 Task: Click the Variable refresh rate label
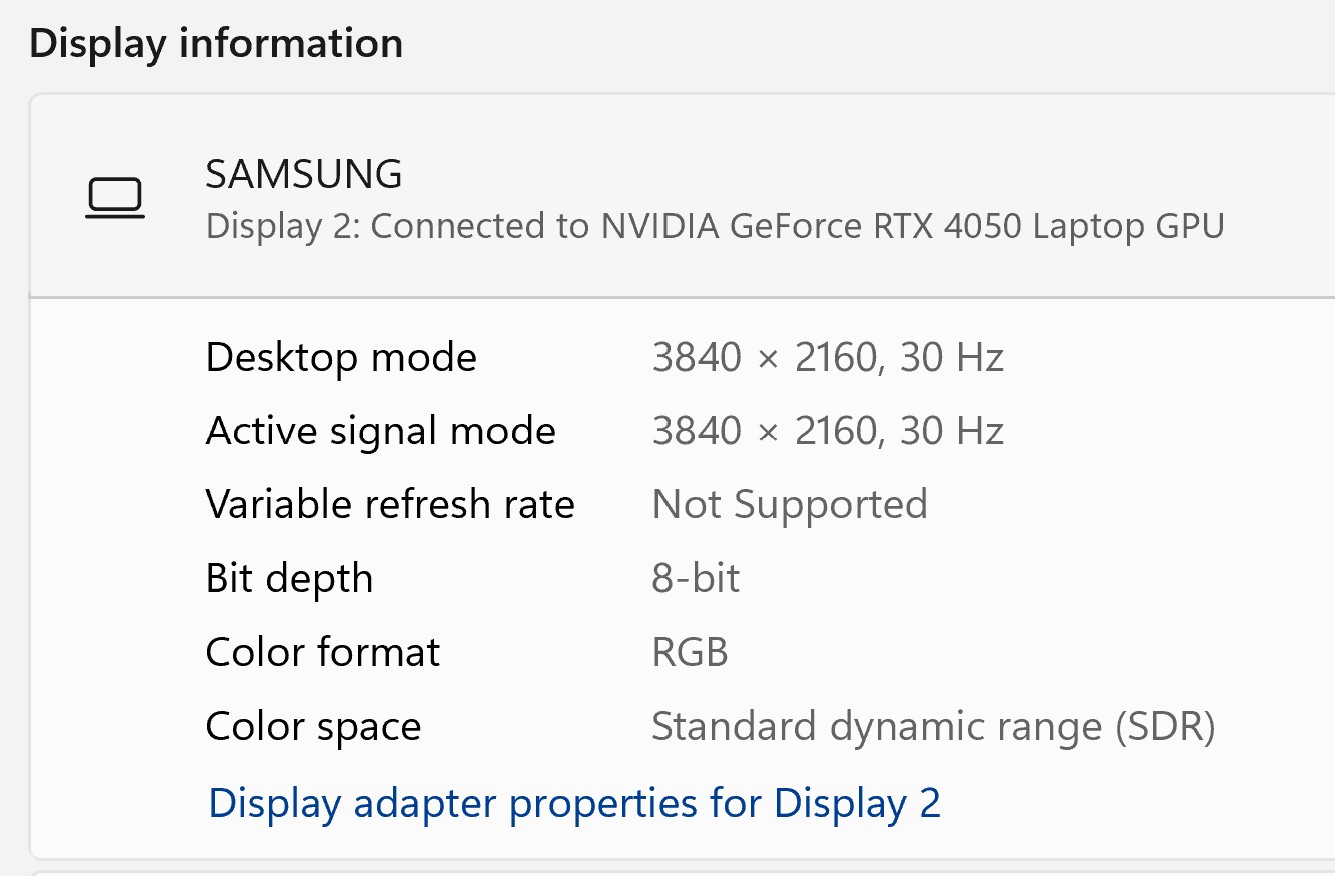390,504
